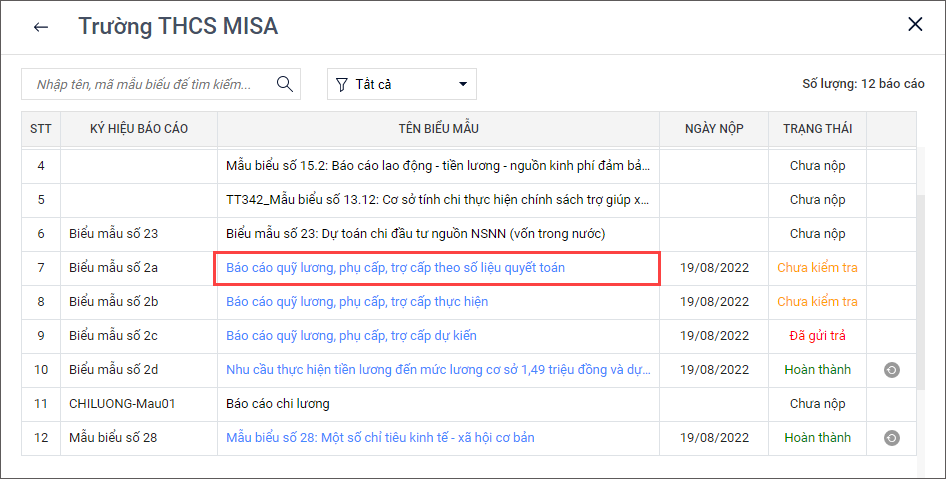This screenshot has width=946, height=479.
Task: Click the circular arrow icon for Mẫu biểu số 28
Action: point(891,438)
